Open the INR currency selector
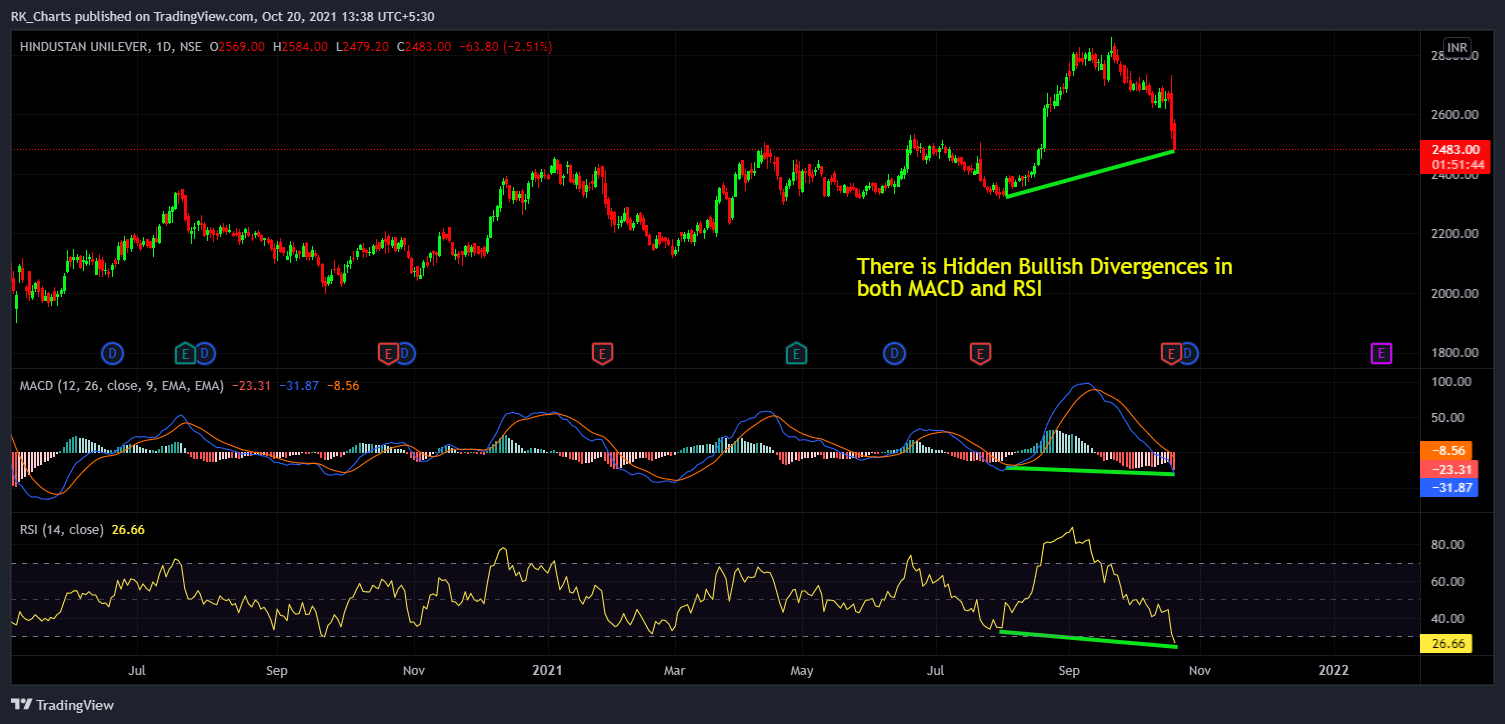The width and height of the screenshot is (1505, 724). pyautogui.click(x=1457, y=49)
